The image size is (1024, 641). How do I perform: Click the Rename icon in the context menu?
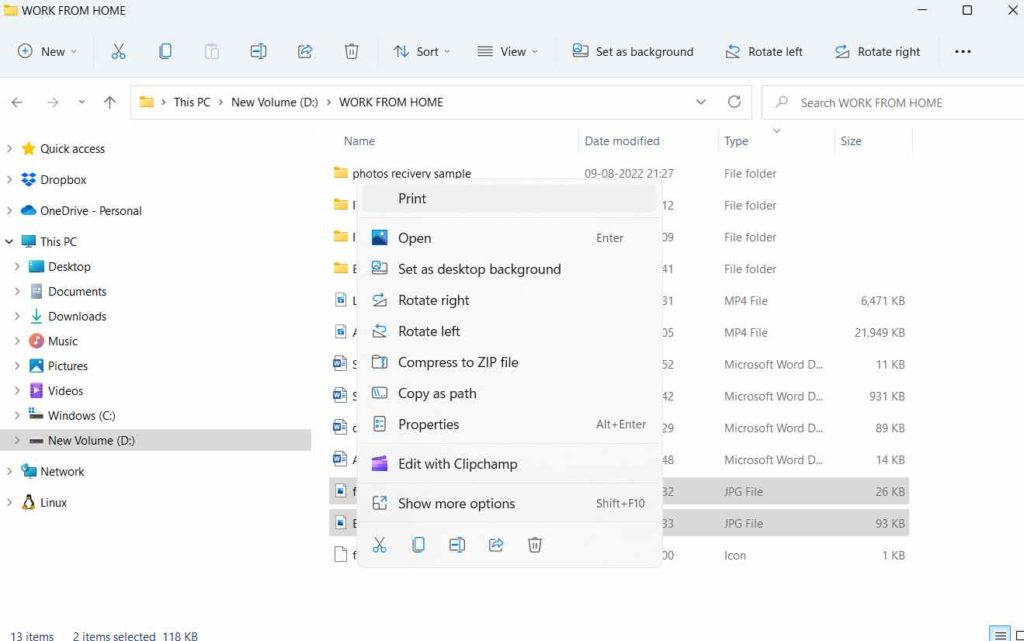(457, 545)
